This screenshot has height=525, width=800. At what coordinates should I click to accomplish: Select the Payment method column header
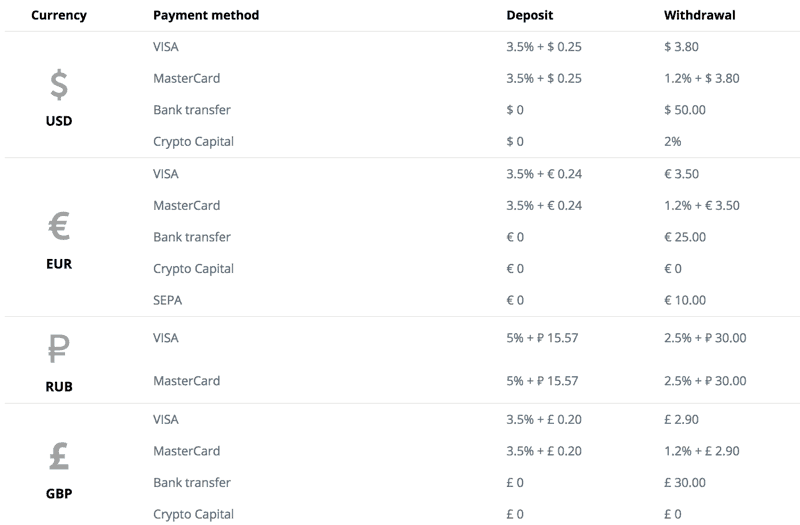(206, 15)
